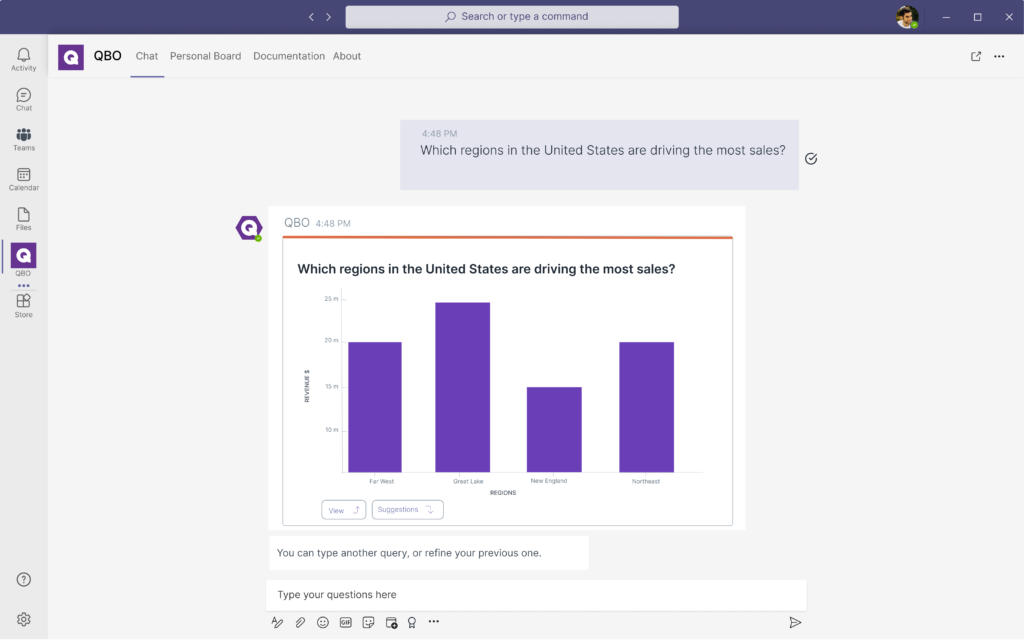Open more options ellipsis in top right

pos(999,56)
